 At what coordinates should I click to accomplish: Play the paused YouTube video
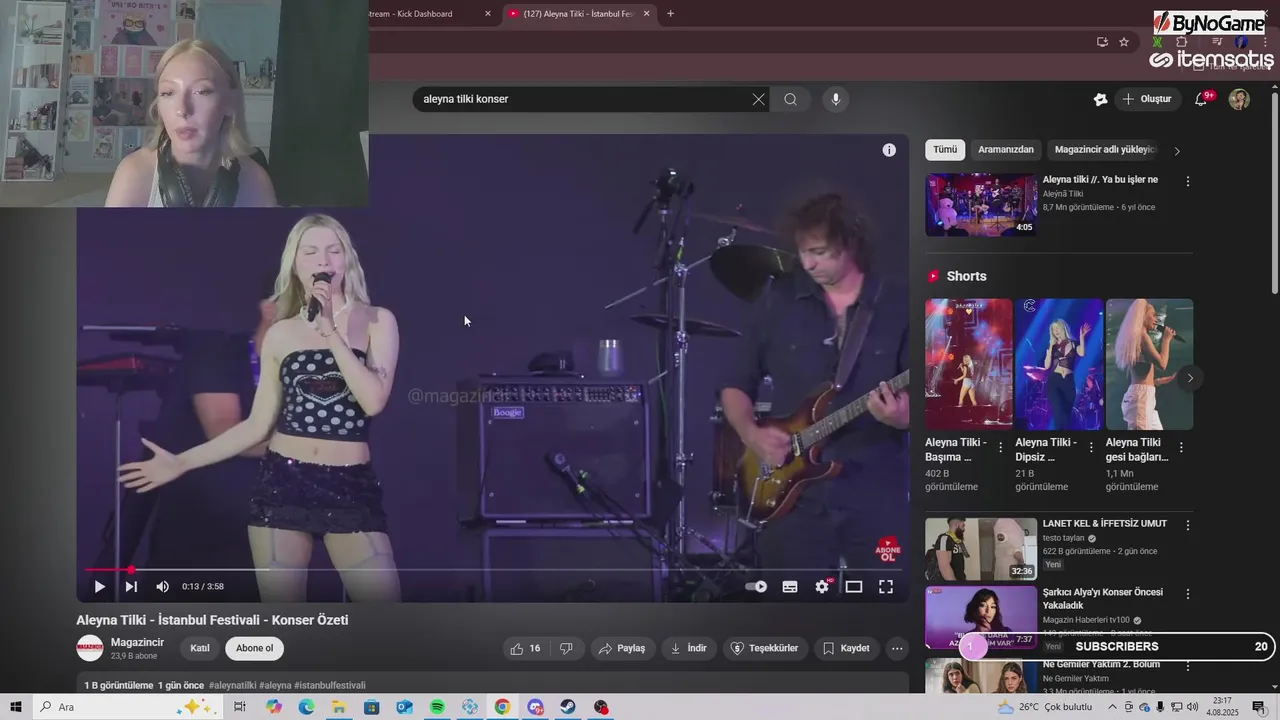pos(99,587)
